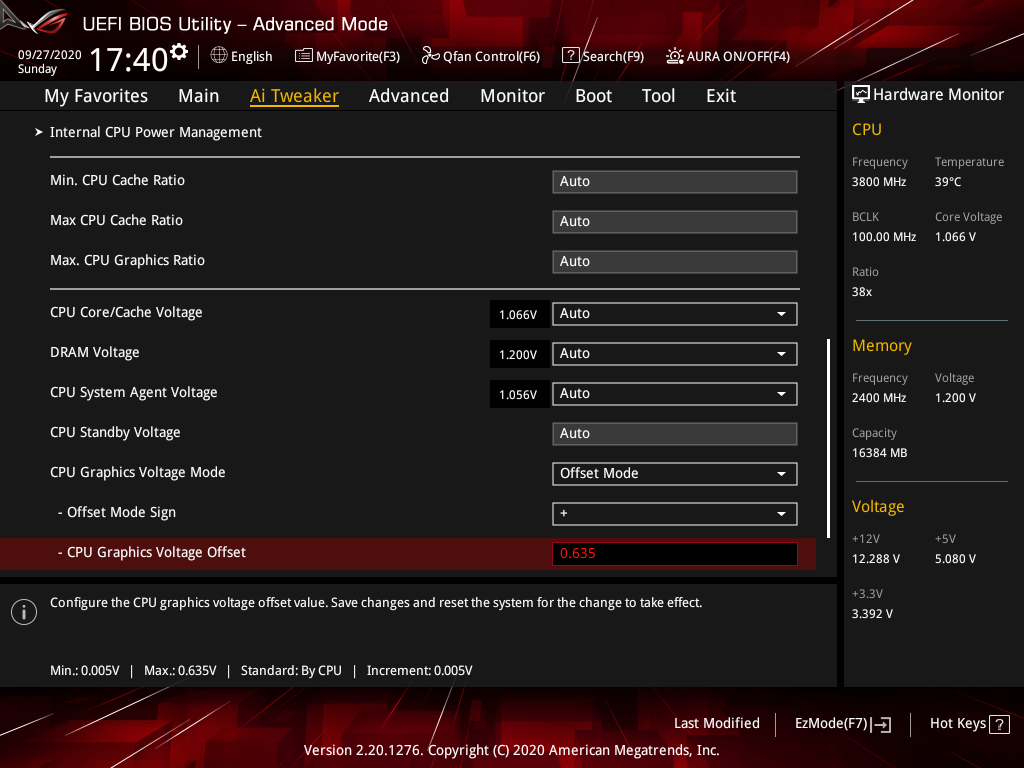This screenshot has width=1024, height=768.
Task: Go to the Exit tab
Action: 721,96
